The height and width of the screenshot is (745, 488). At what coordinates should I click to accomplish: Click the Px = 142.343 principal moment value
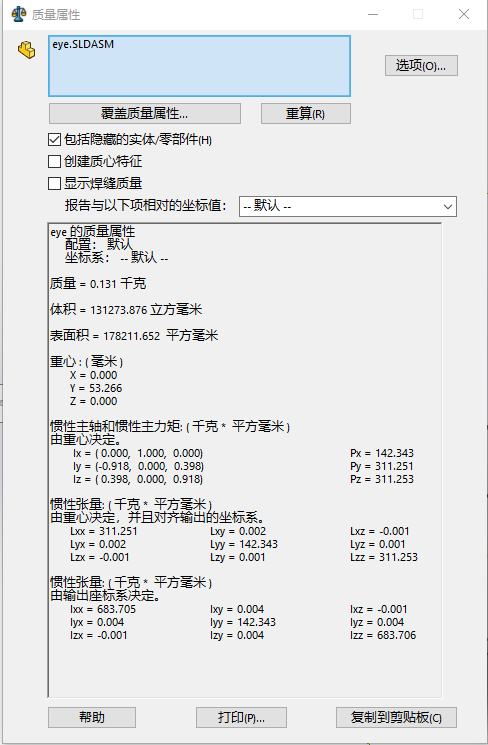click(382, 453)
